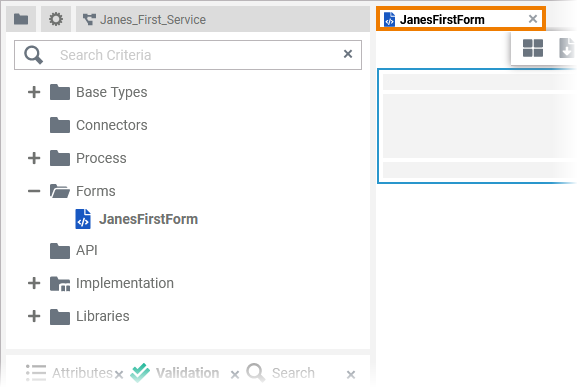Select JanesFirstForm in the tree

pyautogui.click(x=148, y=219)
